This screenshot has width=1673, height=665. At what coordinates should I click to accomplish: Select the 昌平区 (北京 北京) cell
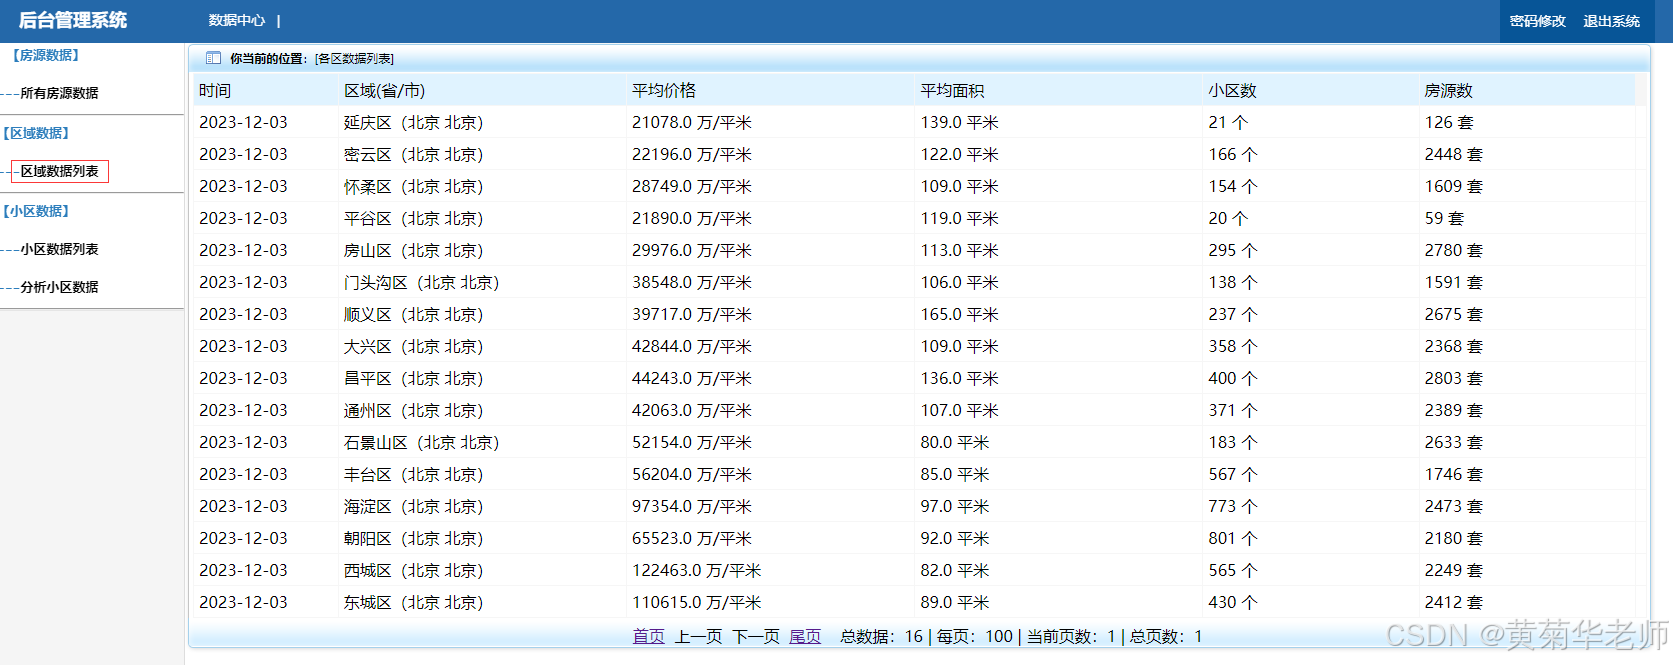[x=413, y=379]
